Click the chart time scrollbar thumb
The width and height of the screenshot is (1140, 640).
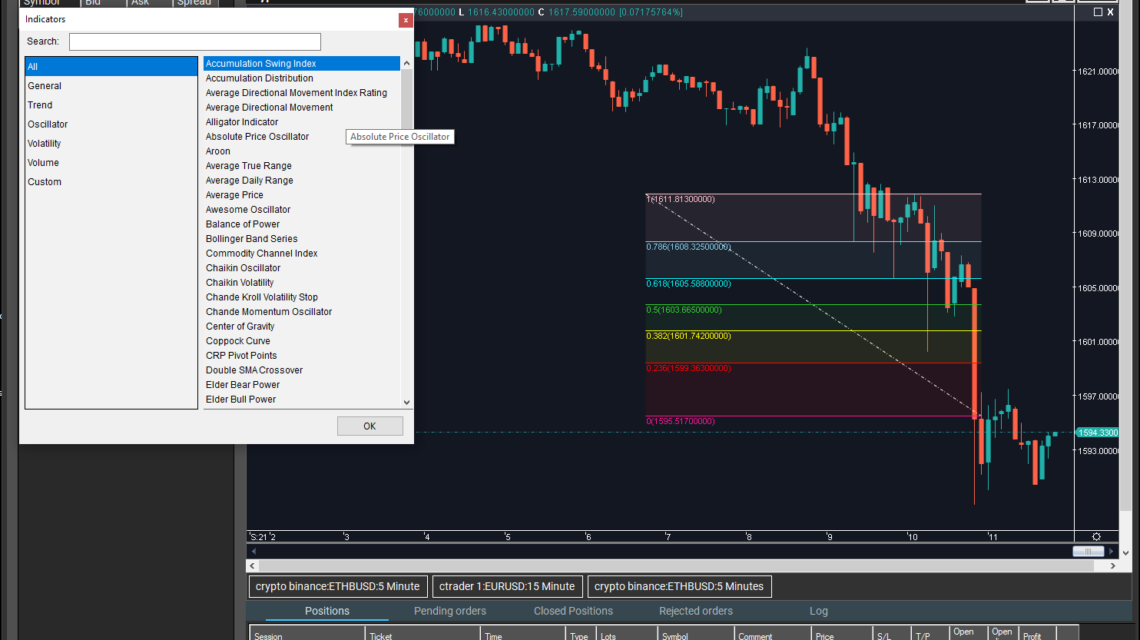1087,551
